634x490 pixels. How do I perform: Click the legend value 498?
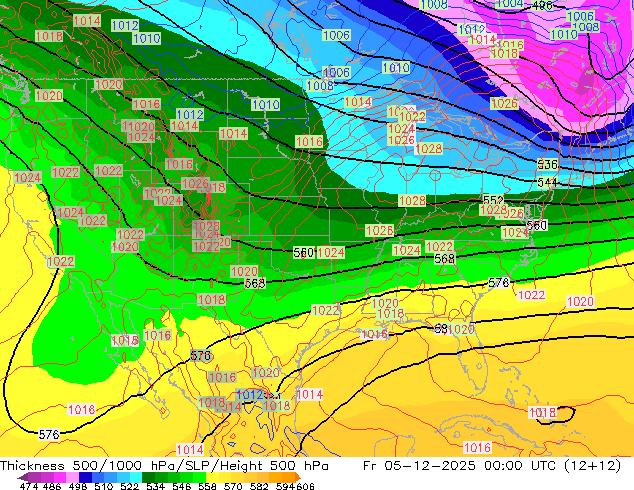(x=78, y=486)
